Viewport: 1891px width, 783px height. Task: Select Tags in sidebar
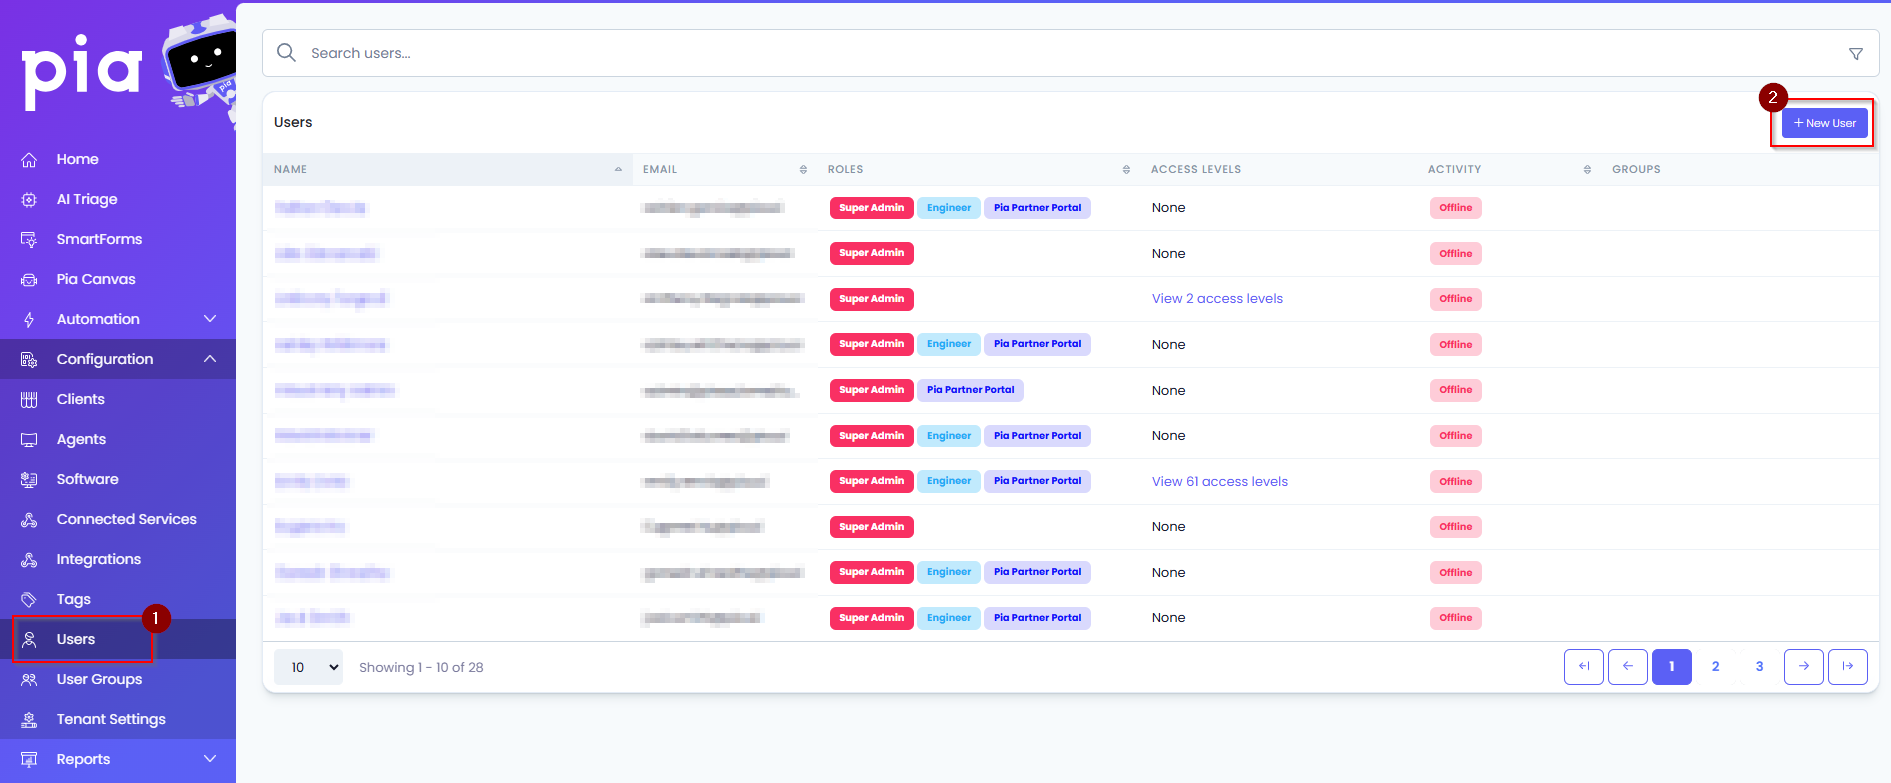coord(118,599)
